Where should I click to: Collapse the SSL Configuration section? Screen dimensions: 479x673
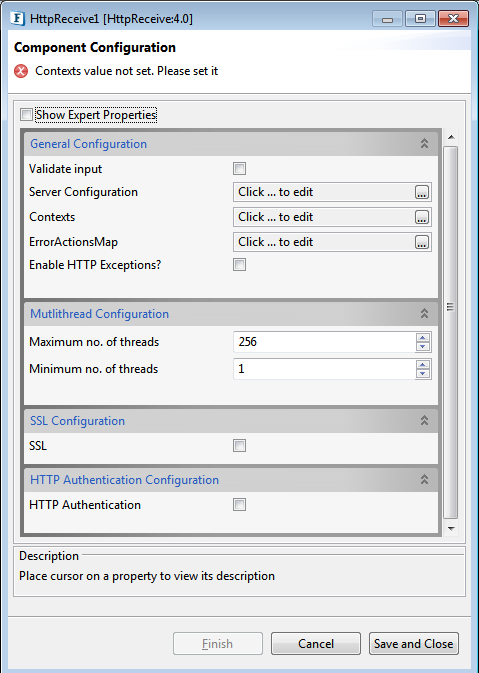coord(424,421)
